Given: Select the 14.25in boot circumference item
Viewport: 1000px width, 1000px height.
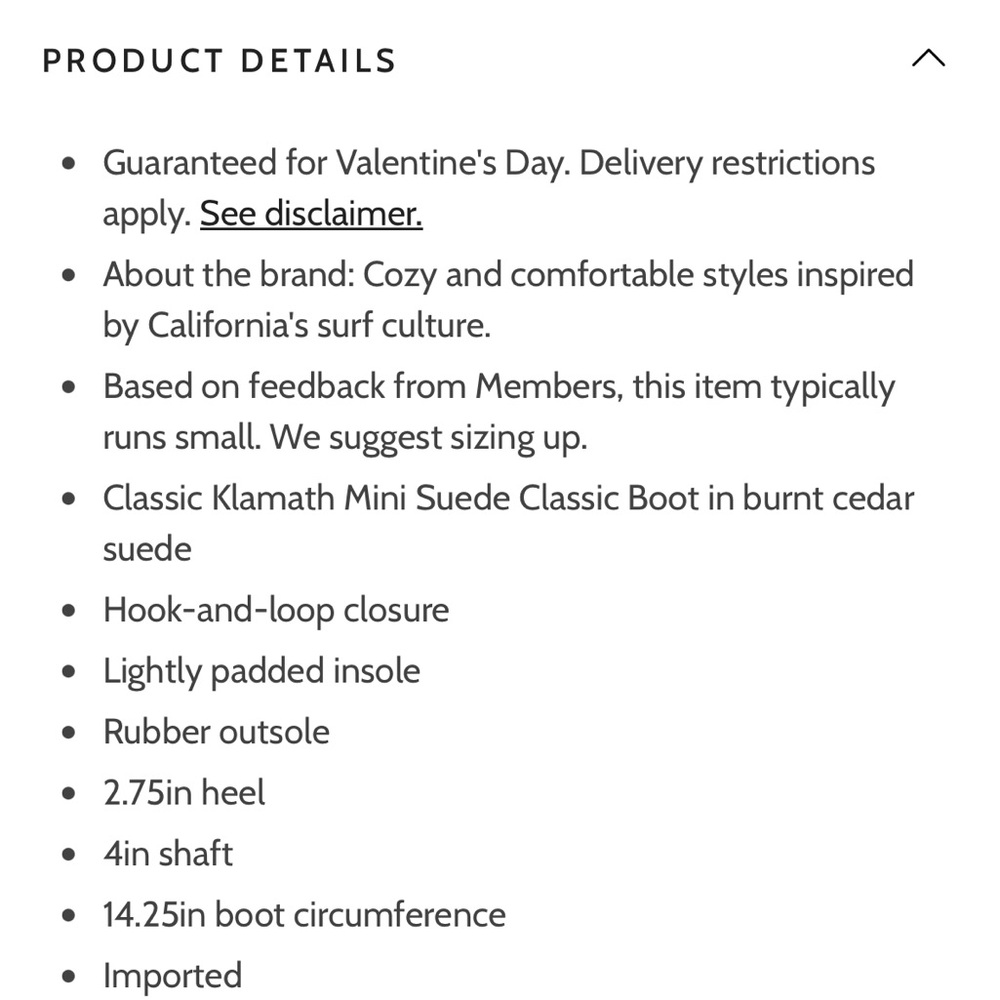Looking at the screenshot, I should [x=304, y=915].
